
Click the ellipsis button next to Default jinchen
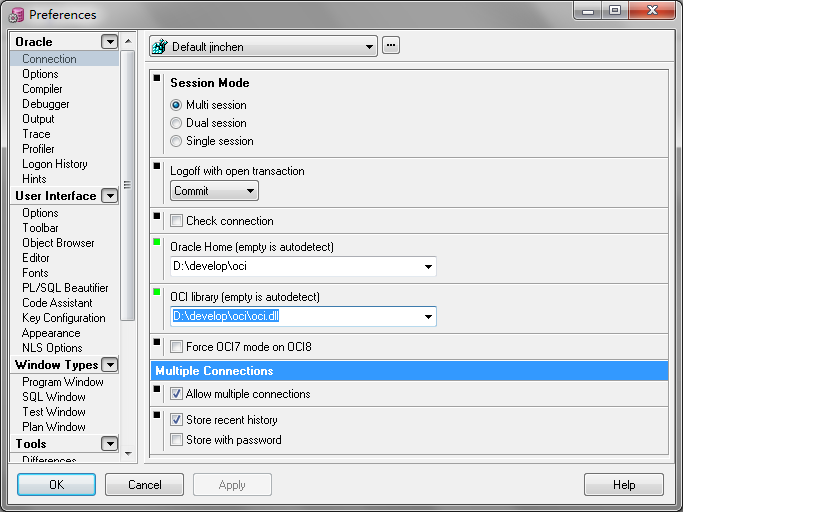coord(391,45)
